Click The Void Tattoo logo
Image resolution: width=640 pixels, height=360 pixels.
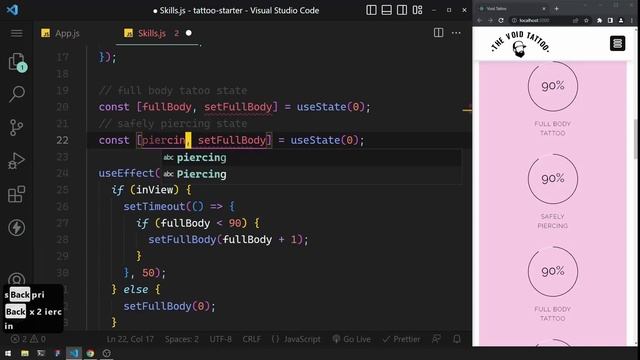520,44
